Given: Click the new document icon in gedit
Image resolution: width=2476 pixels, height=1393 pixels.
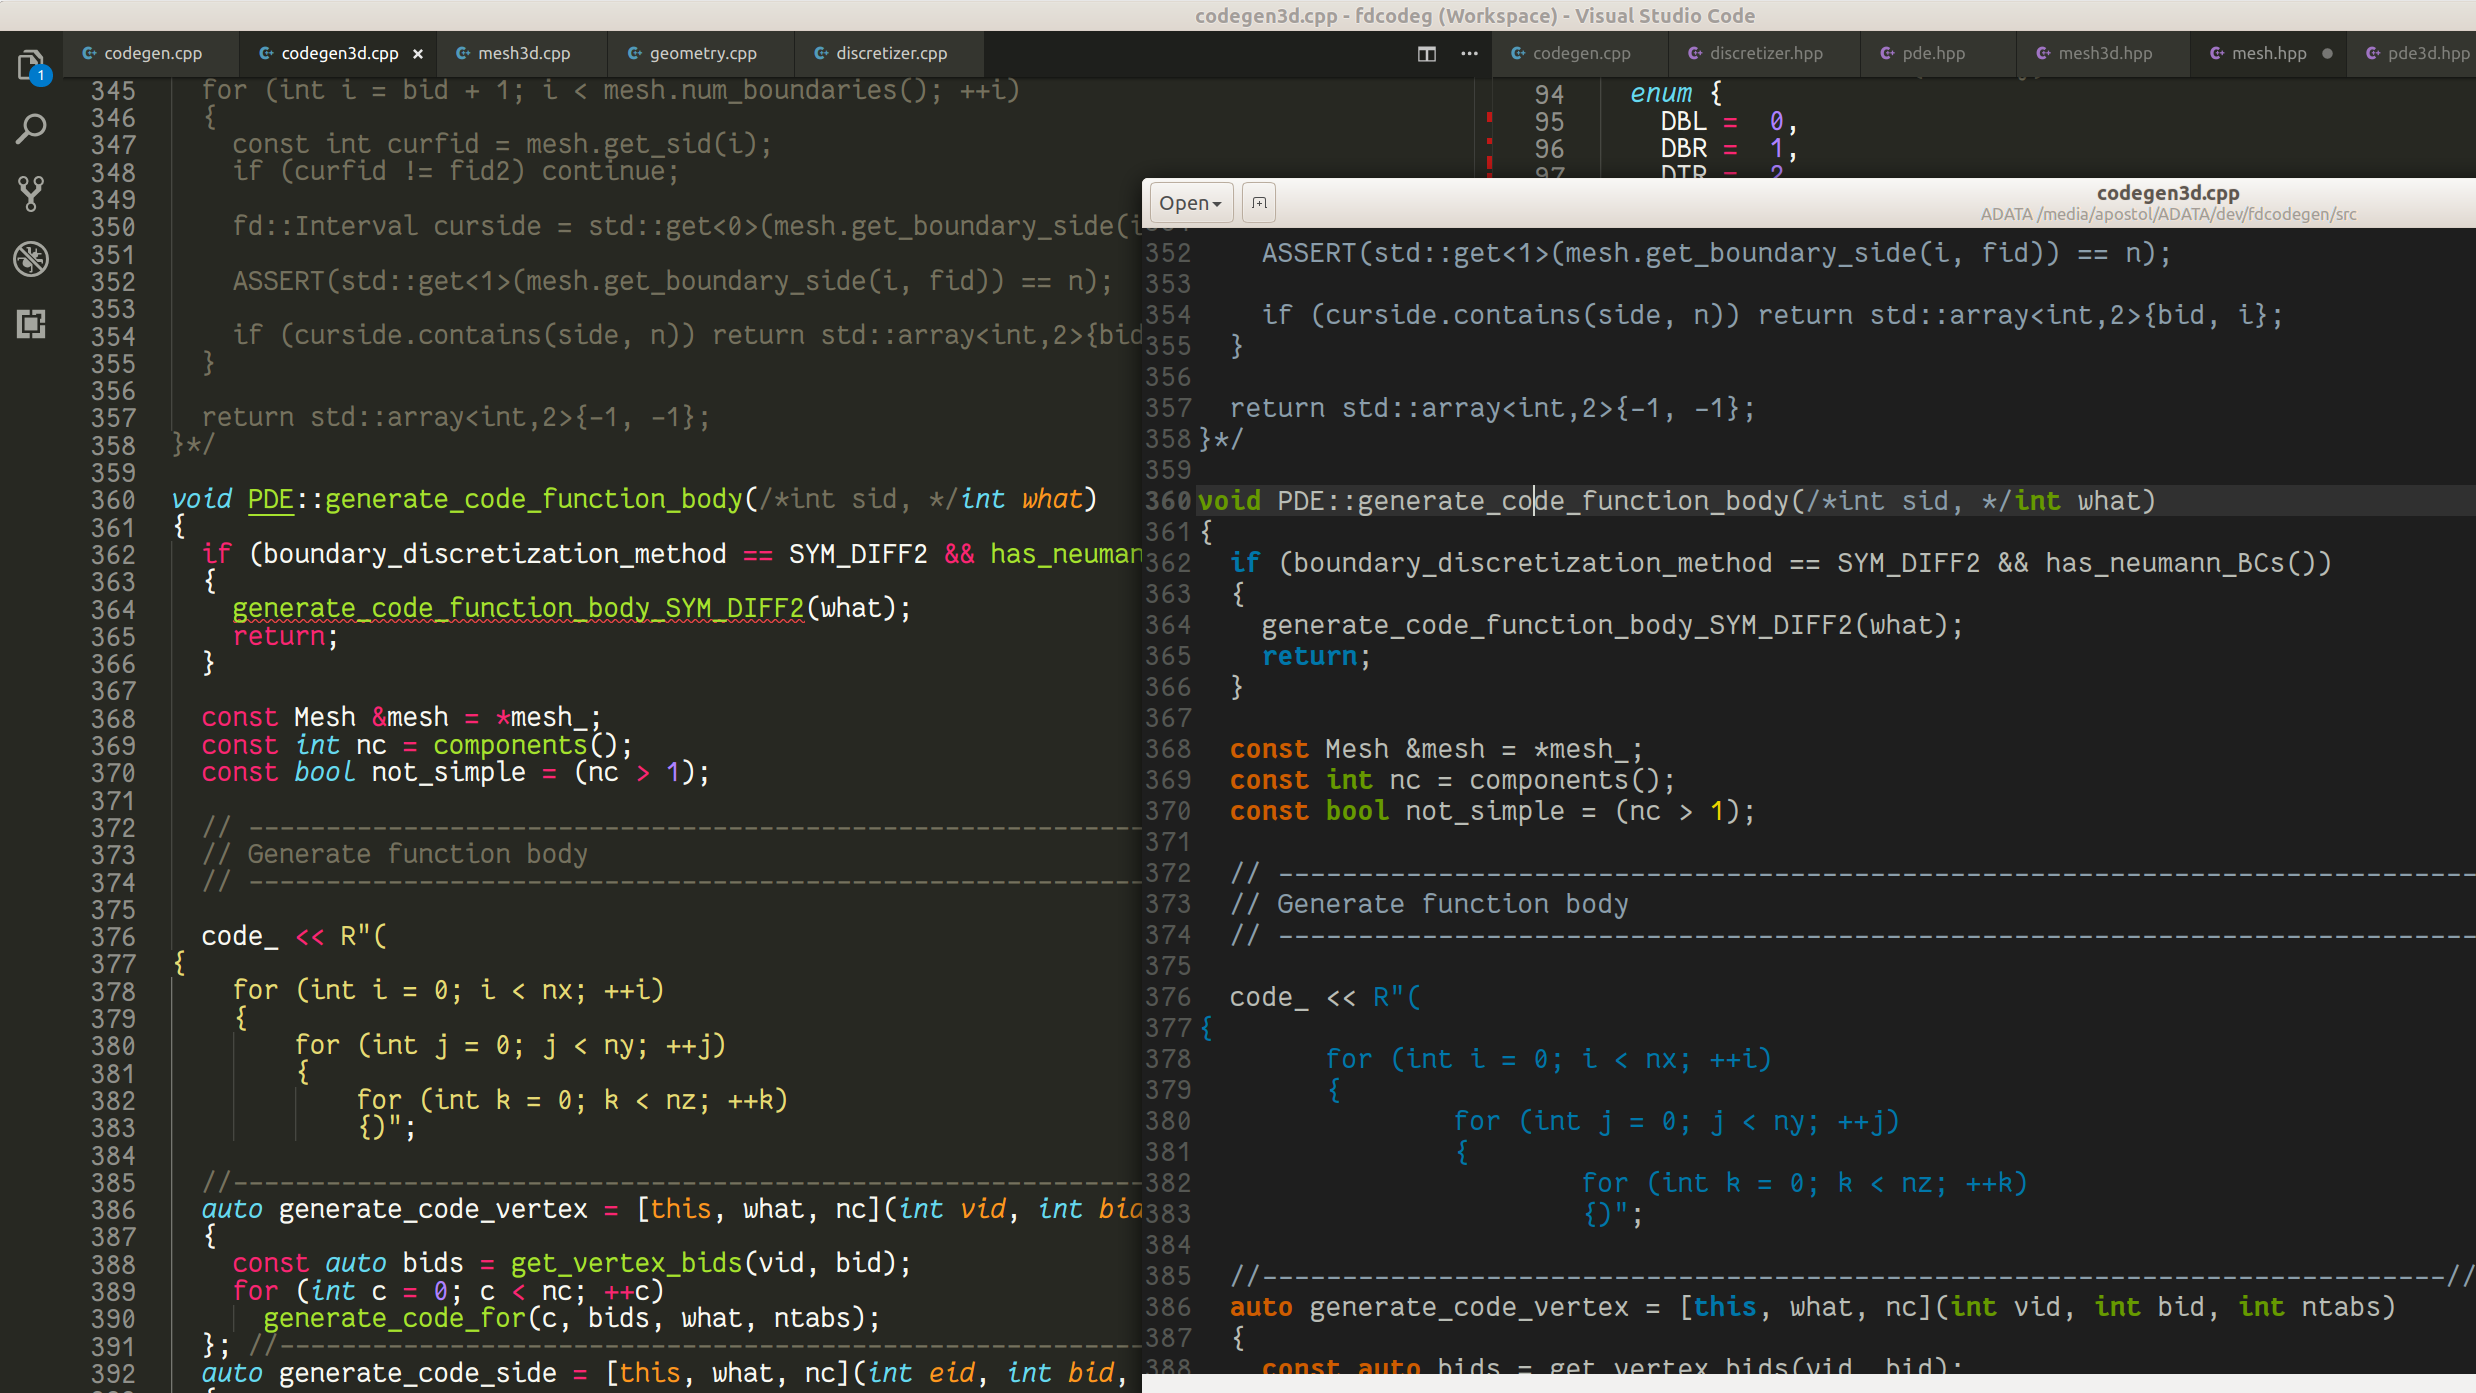Looking at the screenshot, I should click(1259, 203).
